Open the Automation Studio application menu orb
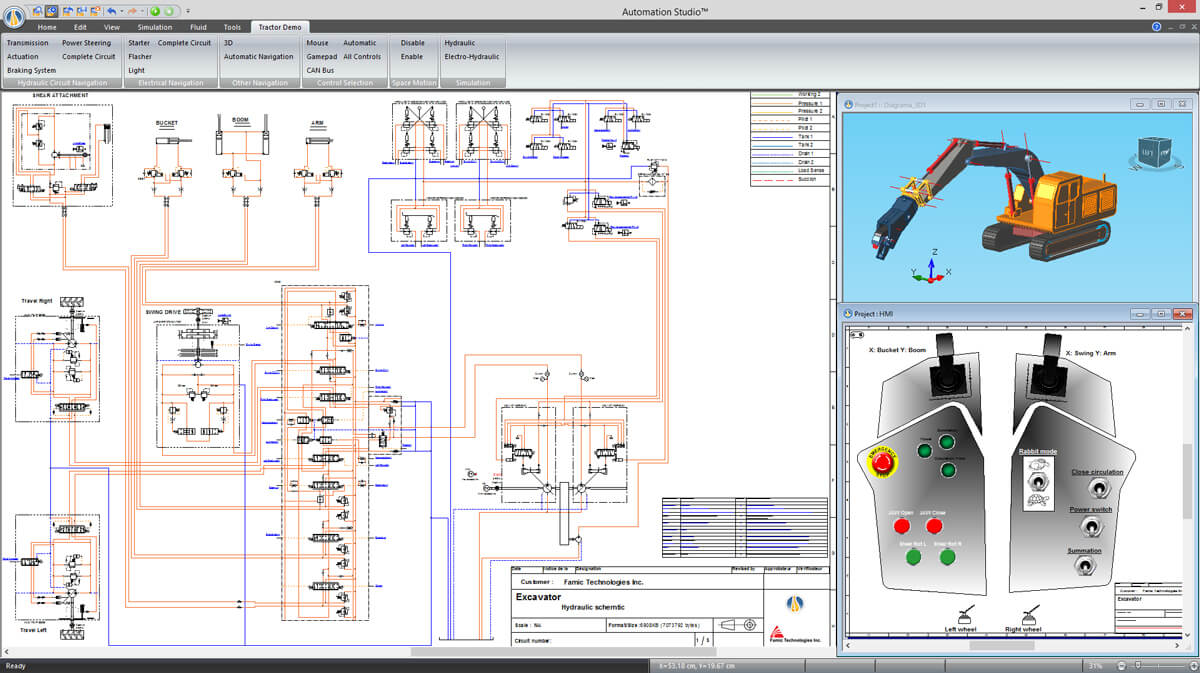The image size is (1200, 673). [14, 15]
